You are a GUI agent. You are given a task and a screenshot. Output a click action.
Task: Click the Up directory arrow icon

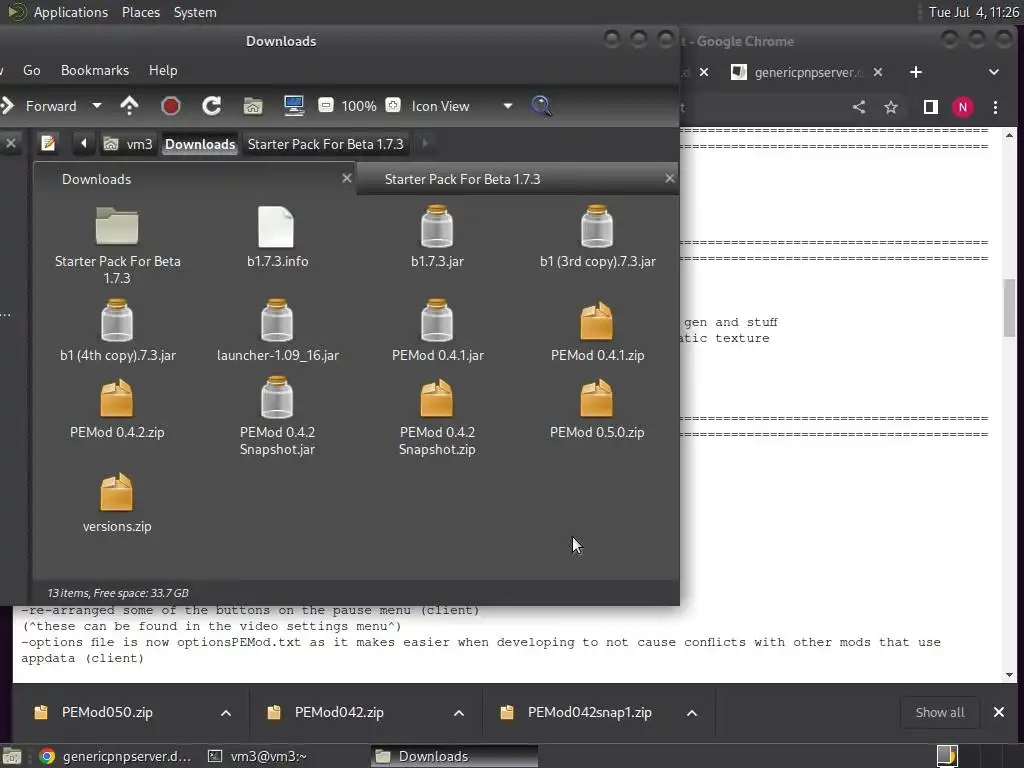point(129,106)
